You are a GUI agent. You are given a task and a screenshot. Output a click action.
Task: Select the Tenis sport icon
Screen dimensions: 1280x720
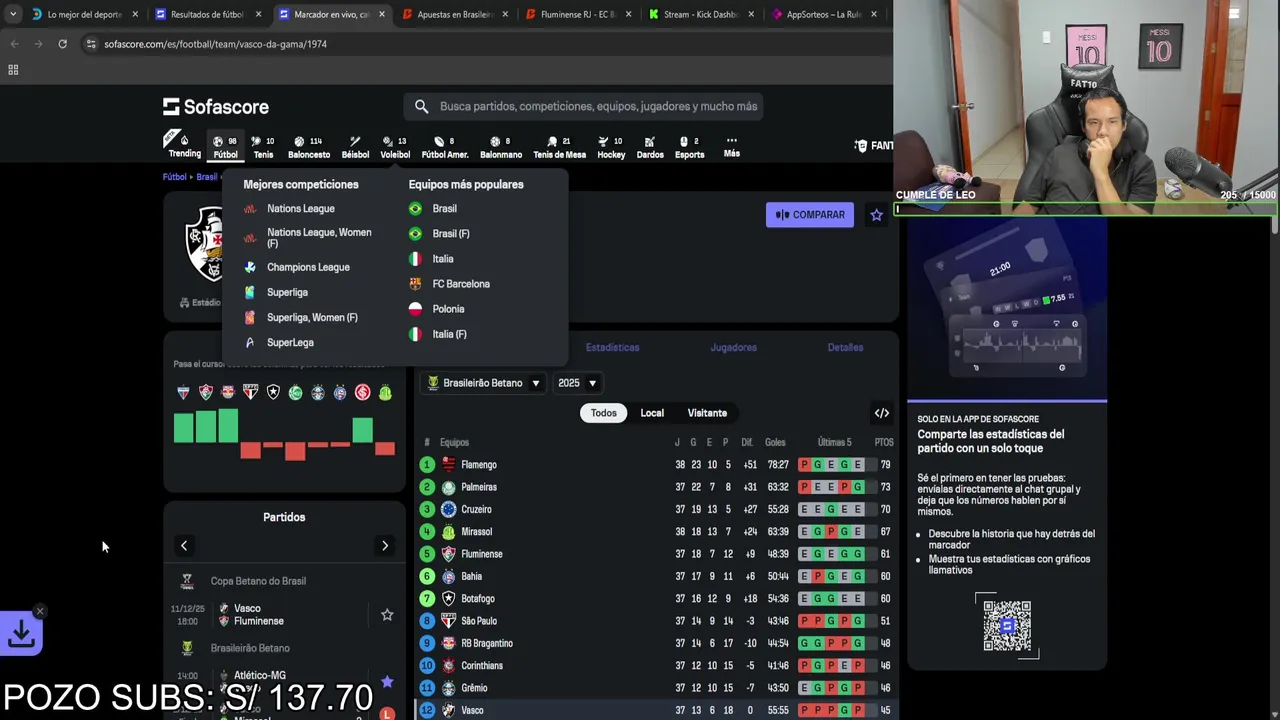pos(263,146)
